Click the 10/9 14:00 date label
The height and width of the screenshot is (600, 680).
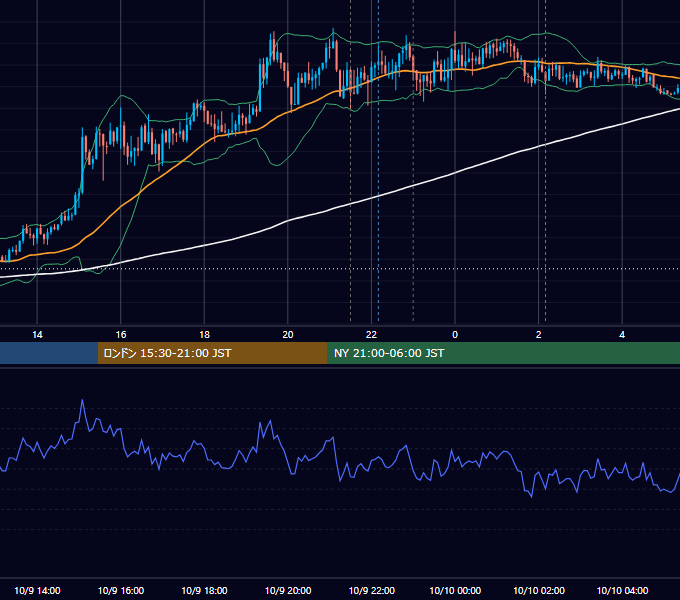(x=37, y=590)
